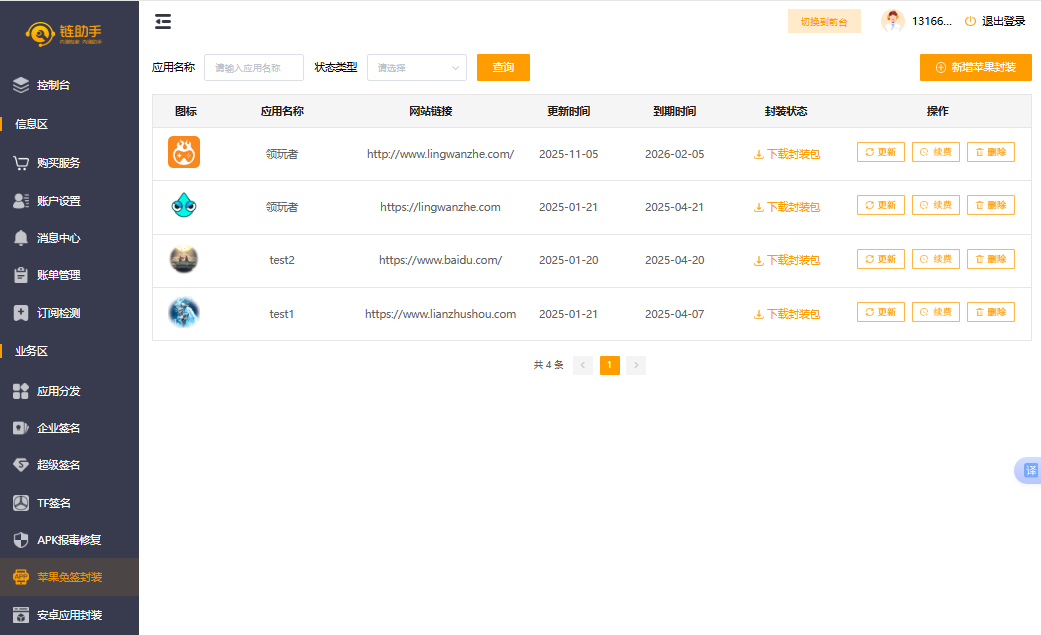Click the teal droplet app icon
This screenshot has width=1041, height=635.
coord(184,206)
